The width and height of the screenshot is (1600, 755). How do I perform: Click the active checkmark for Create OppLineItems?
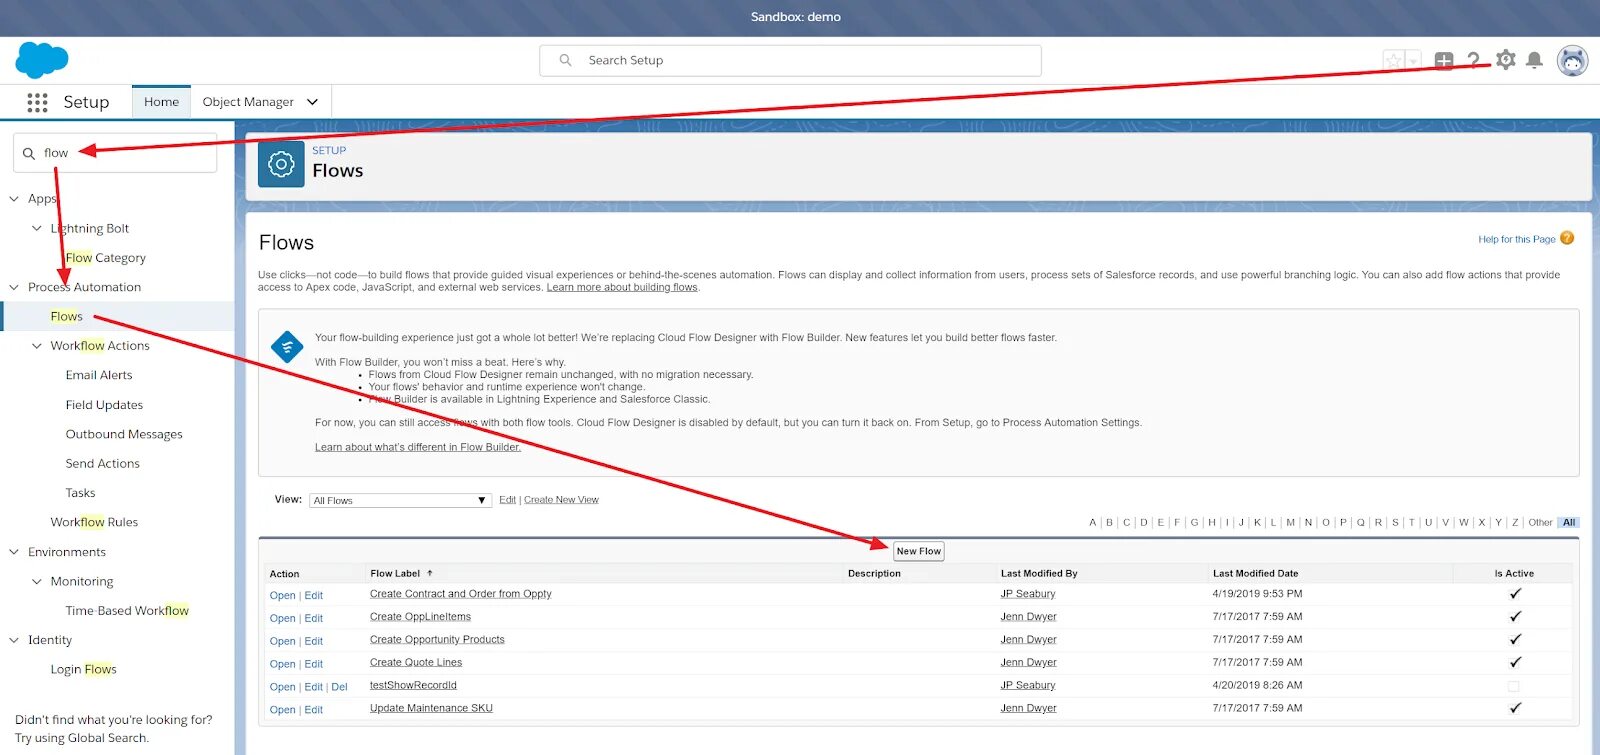pos(1515,617)
